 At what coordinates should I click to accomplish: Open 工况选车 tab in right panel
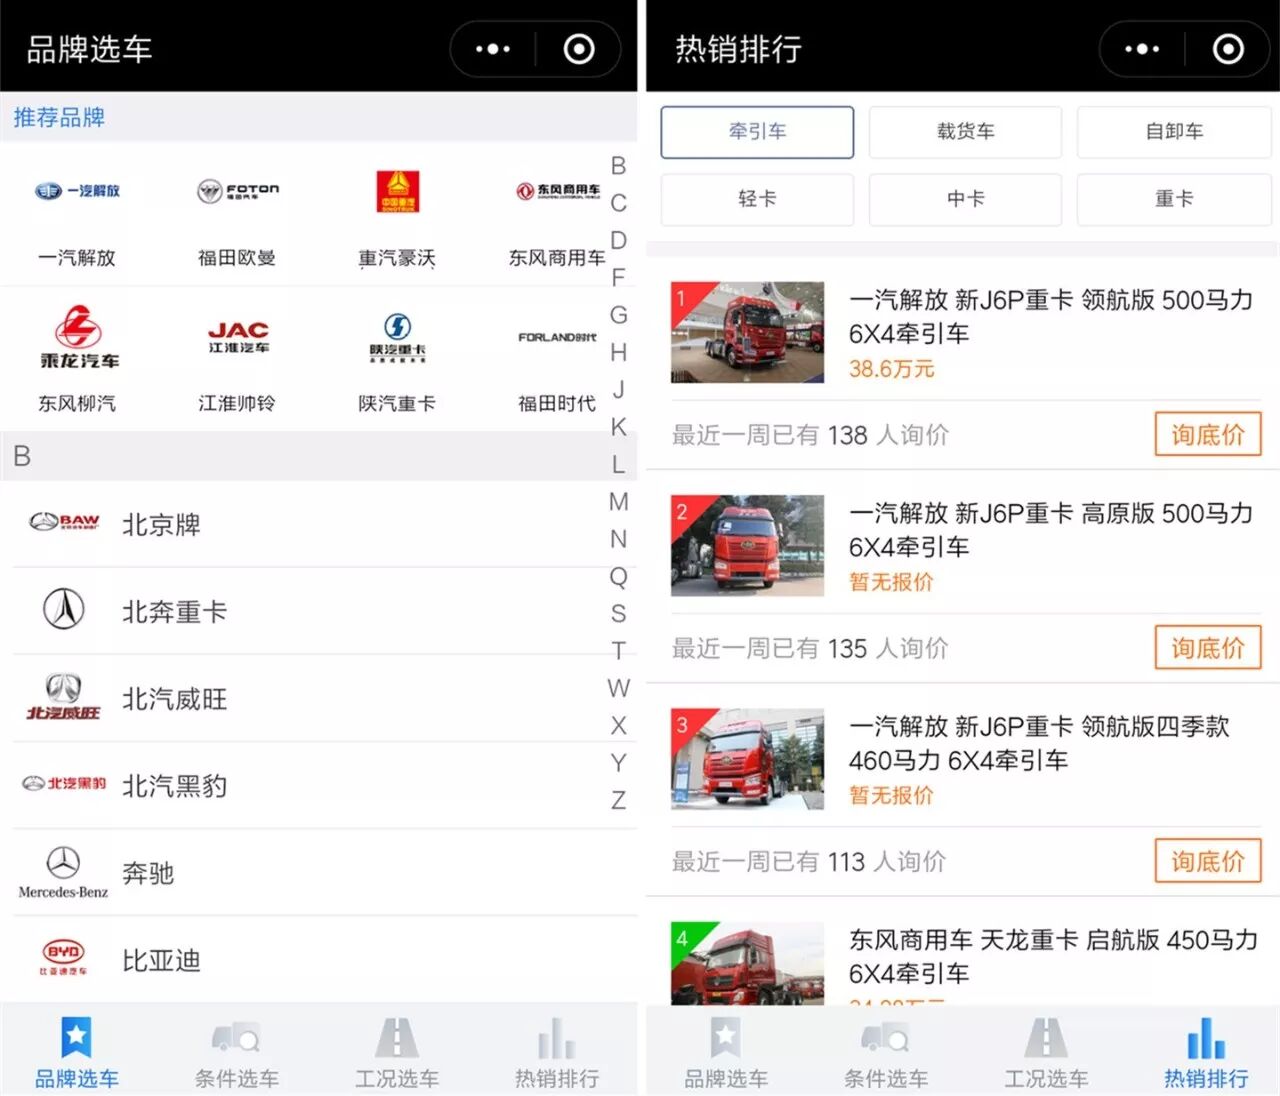pos(1046,1052)
